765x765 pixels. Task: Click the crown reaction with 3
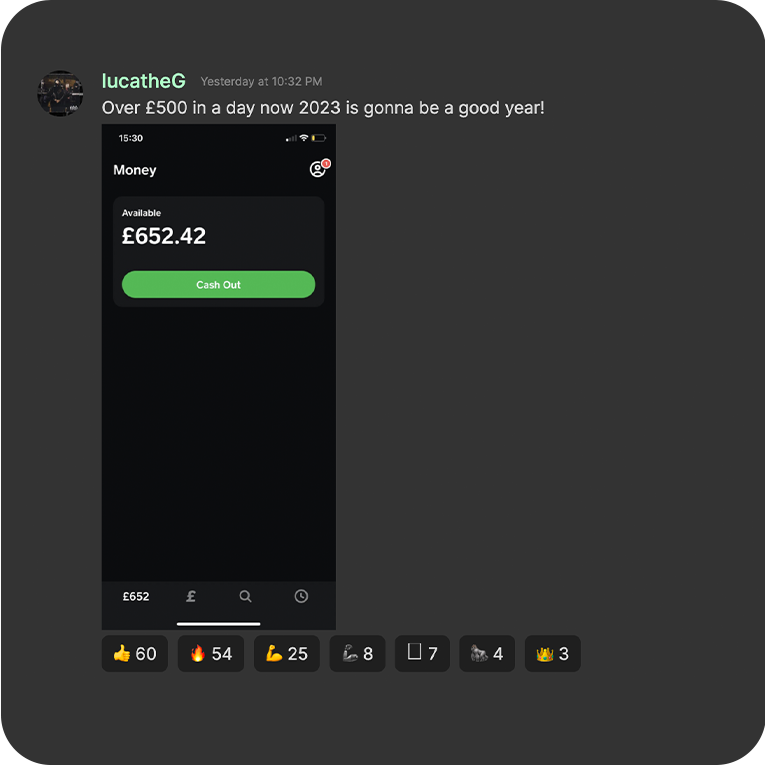[553, 653]
